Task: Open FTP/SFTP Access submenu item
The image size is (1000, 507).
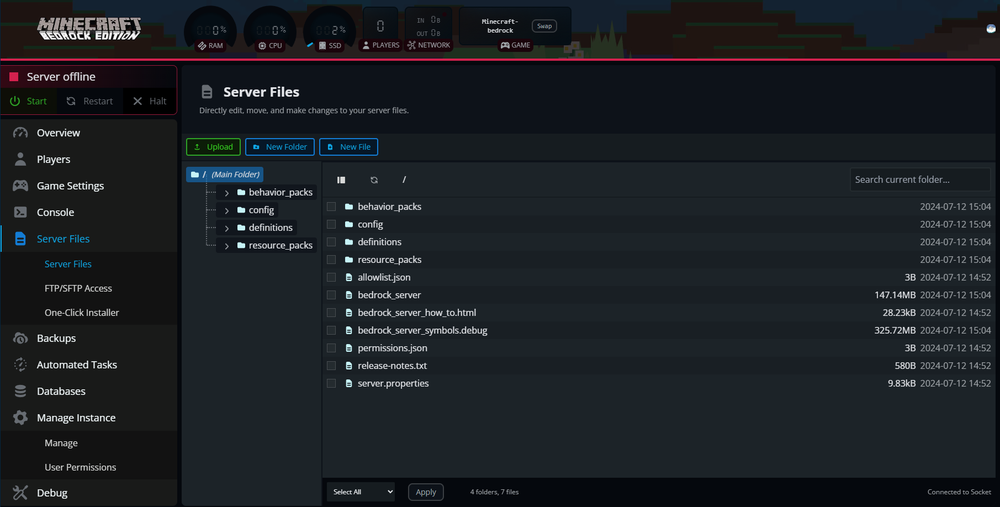Action: tap(78, 288)
